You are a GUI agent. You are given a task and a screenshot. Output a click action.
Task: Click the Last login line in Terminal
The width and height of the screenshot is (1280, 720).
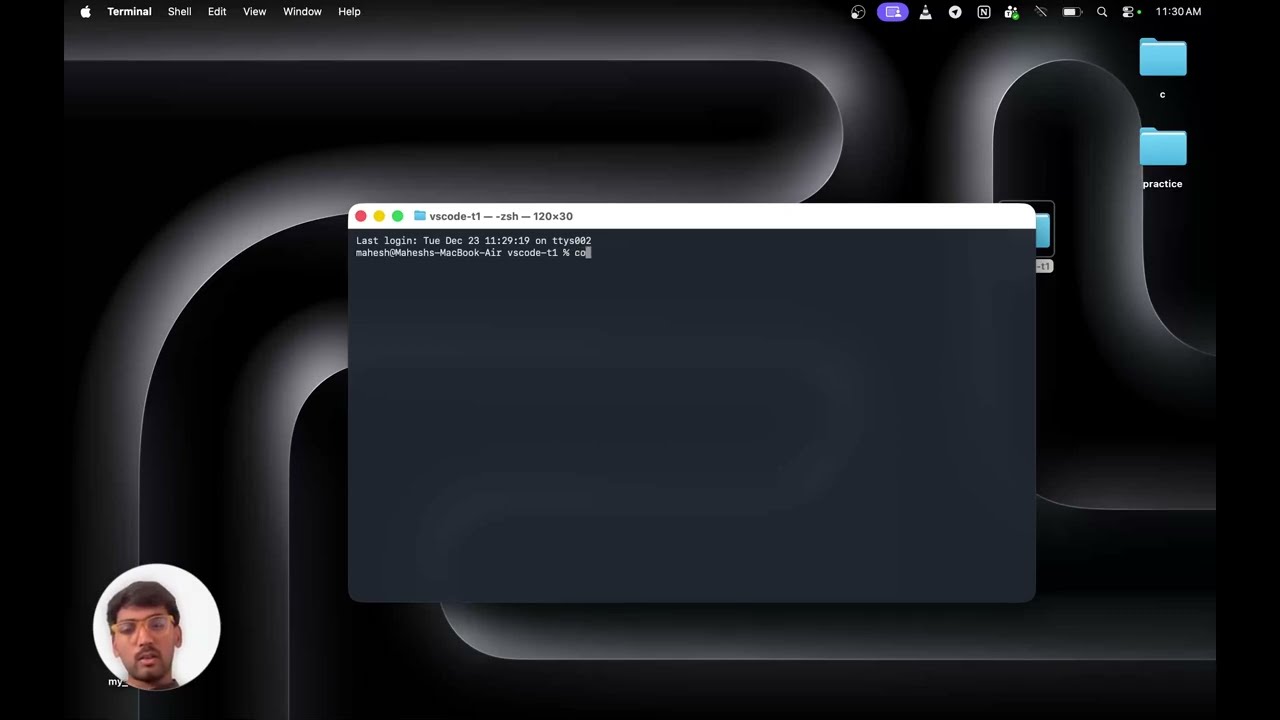tap(473, 241)
